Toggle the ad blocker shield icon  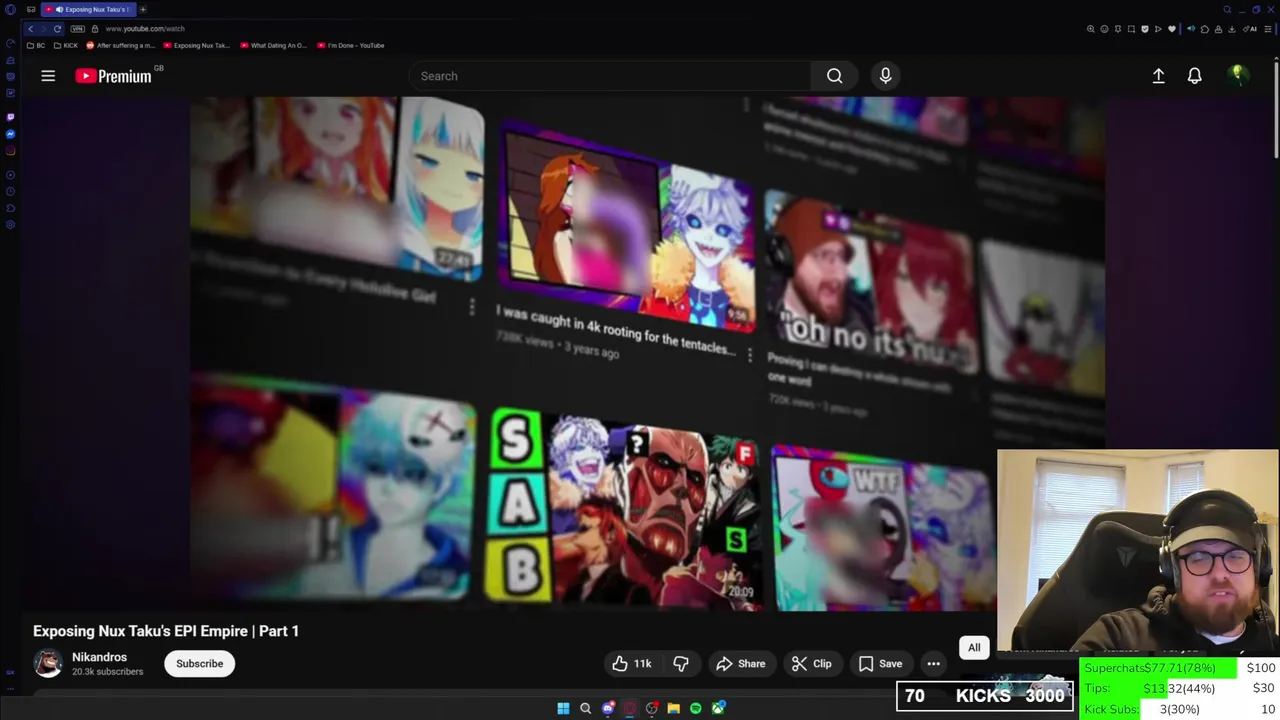coord(1145,29)
